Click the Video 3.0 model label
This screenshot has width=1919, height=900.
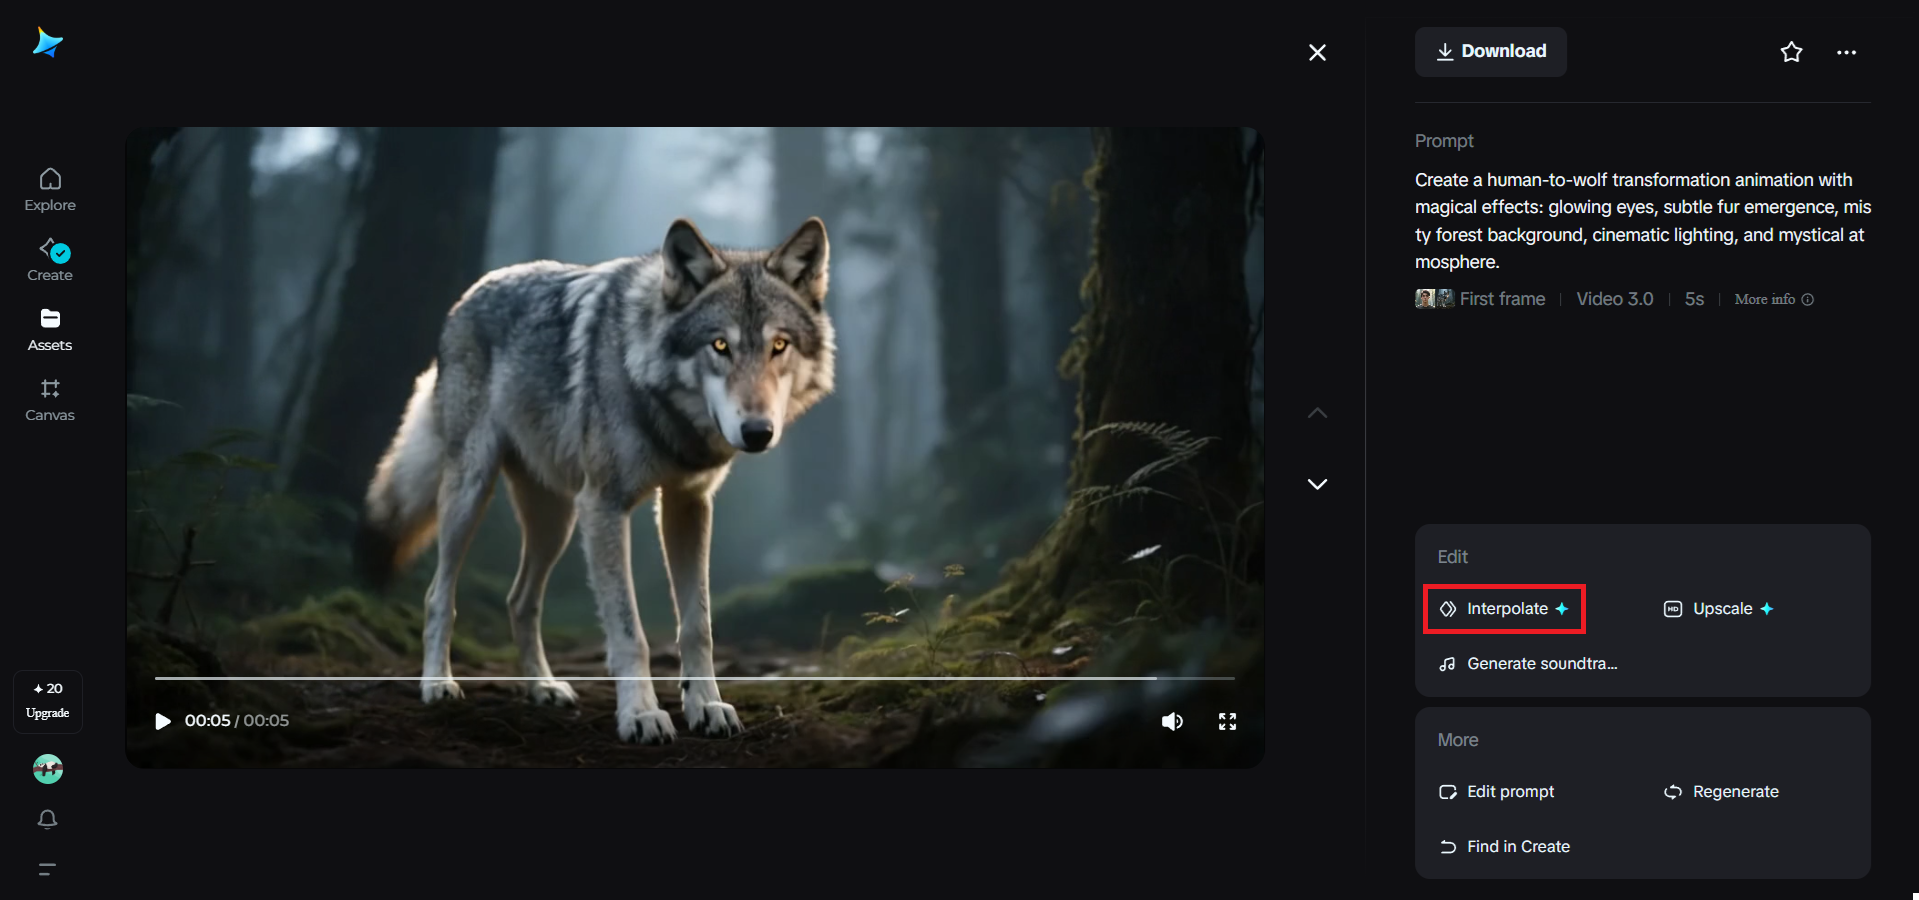pos(1615,299)
